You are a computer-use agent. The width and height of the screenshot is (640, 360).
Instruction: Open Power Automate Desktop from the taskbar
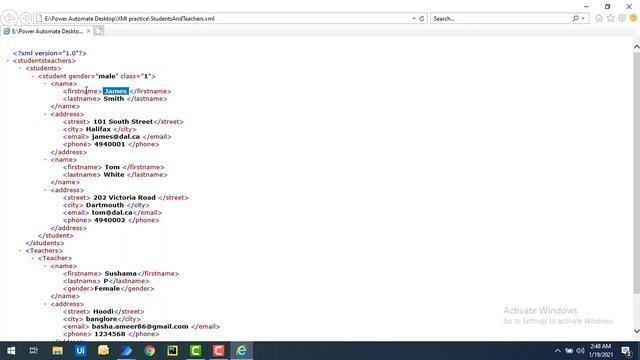click(127, 351)
